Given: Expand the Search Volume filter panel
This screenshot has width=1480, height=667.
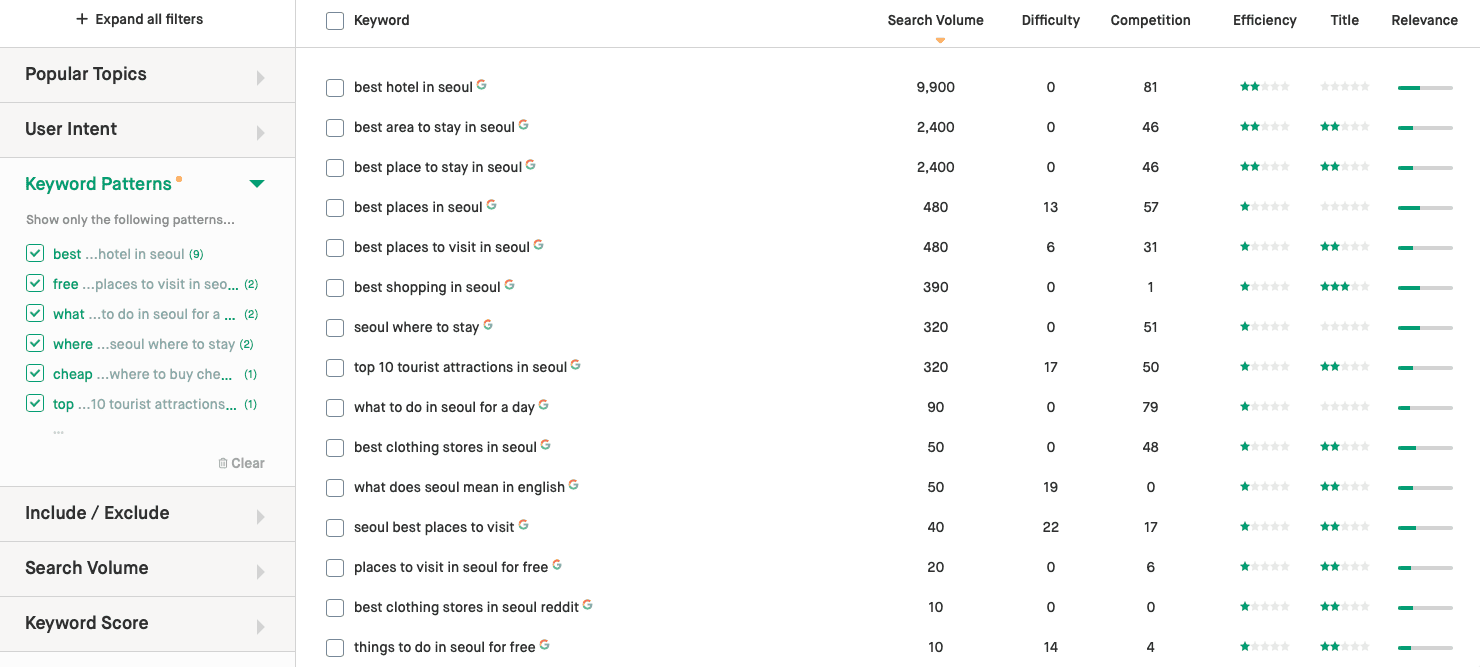Looking at the screenshot, I should (x=147, y=569).
